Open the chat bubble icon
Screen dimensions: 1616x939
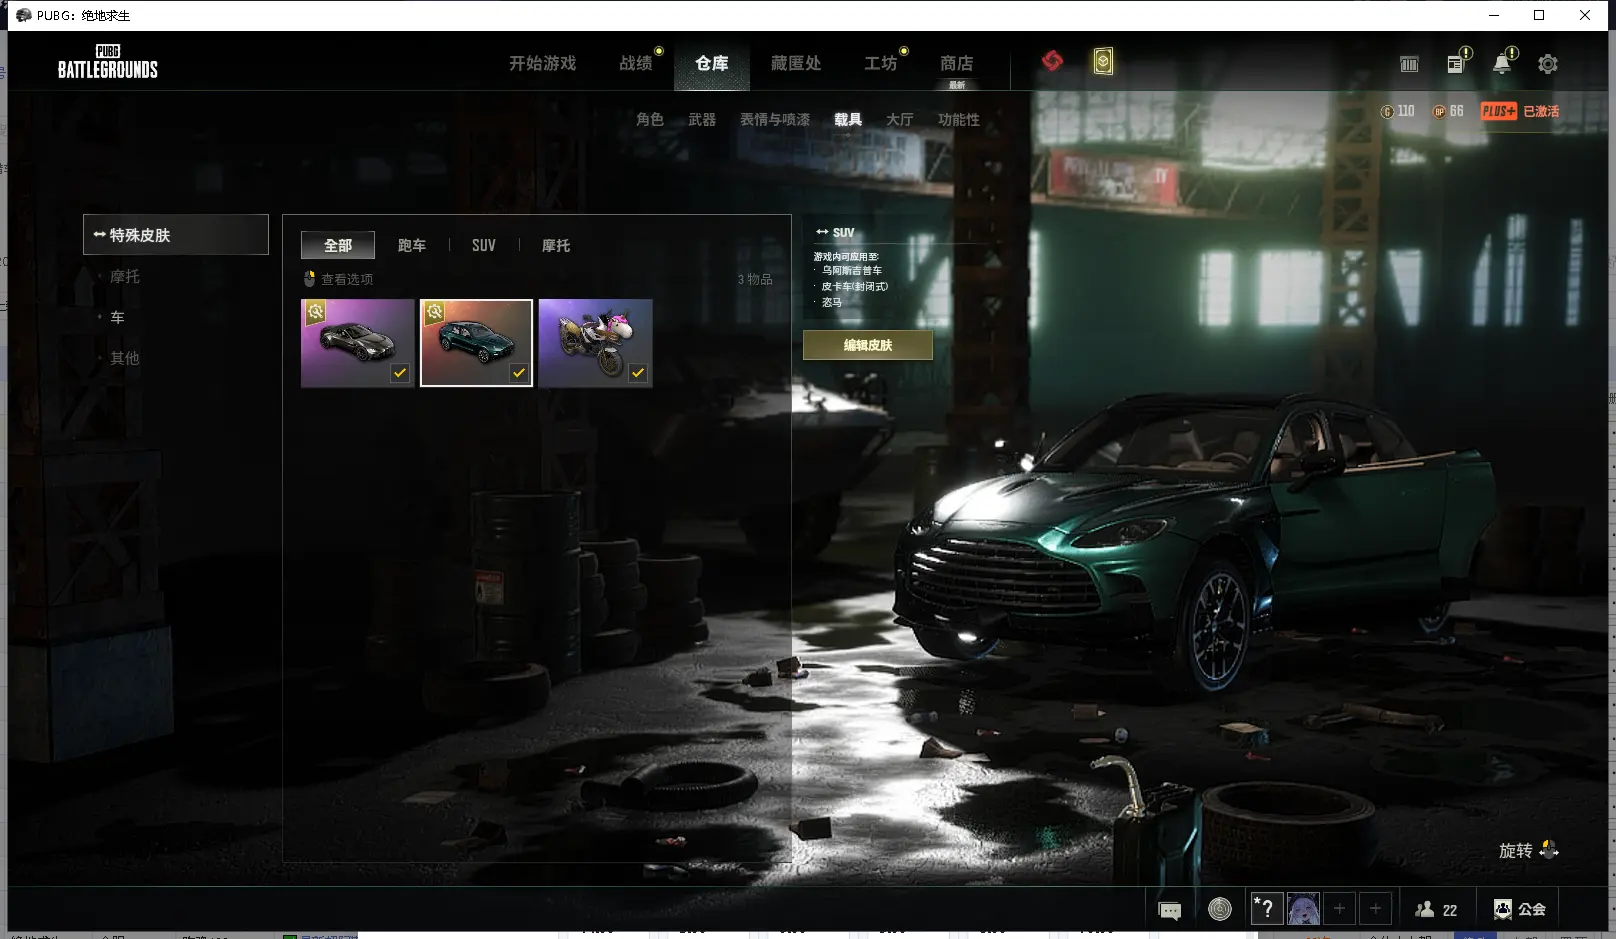(1169, 910)
